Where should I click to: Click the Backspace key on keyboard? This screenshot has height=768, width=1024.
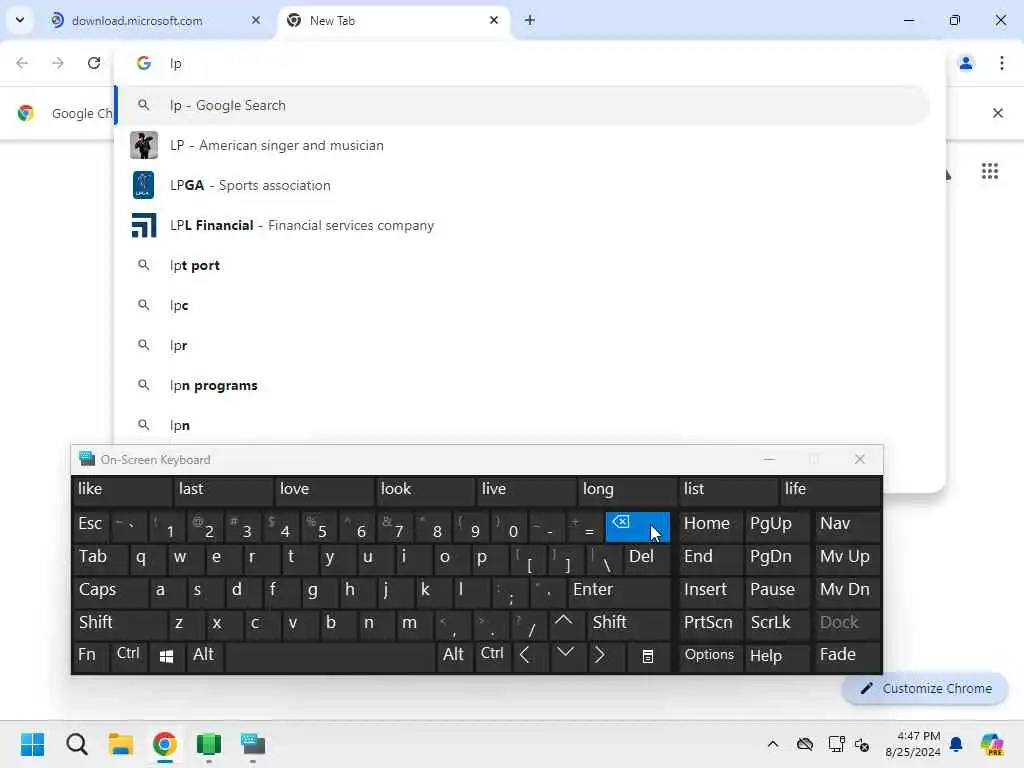(637, 526)
